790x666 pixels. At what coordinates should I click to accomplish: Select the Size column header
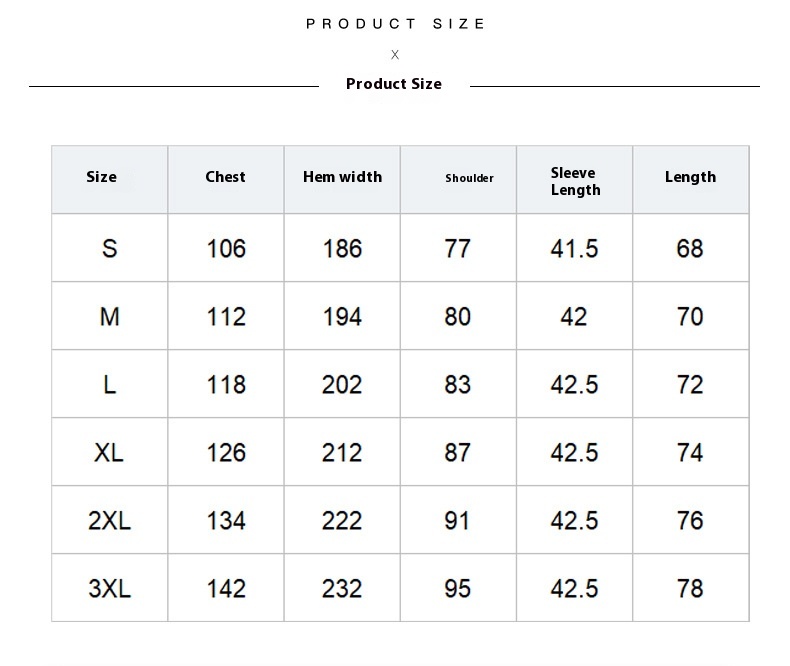(x=101, y=177)
